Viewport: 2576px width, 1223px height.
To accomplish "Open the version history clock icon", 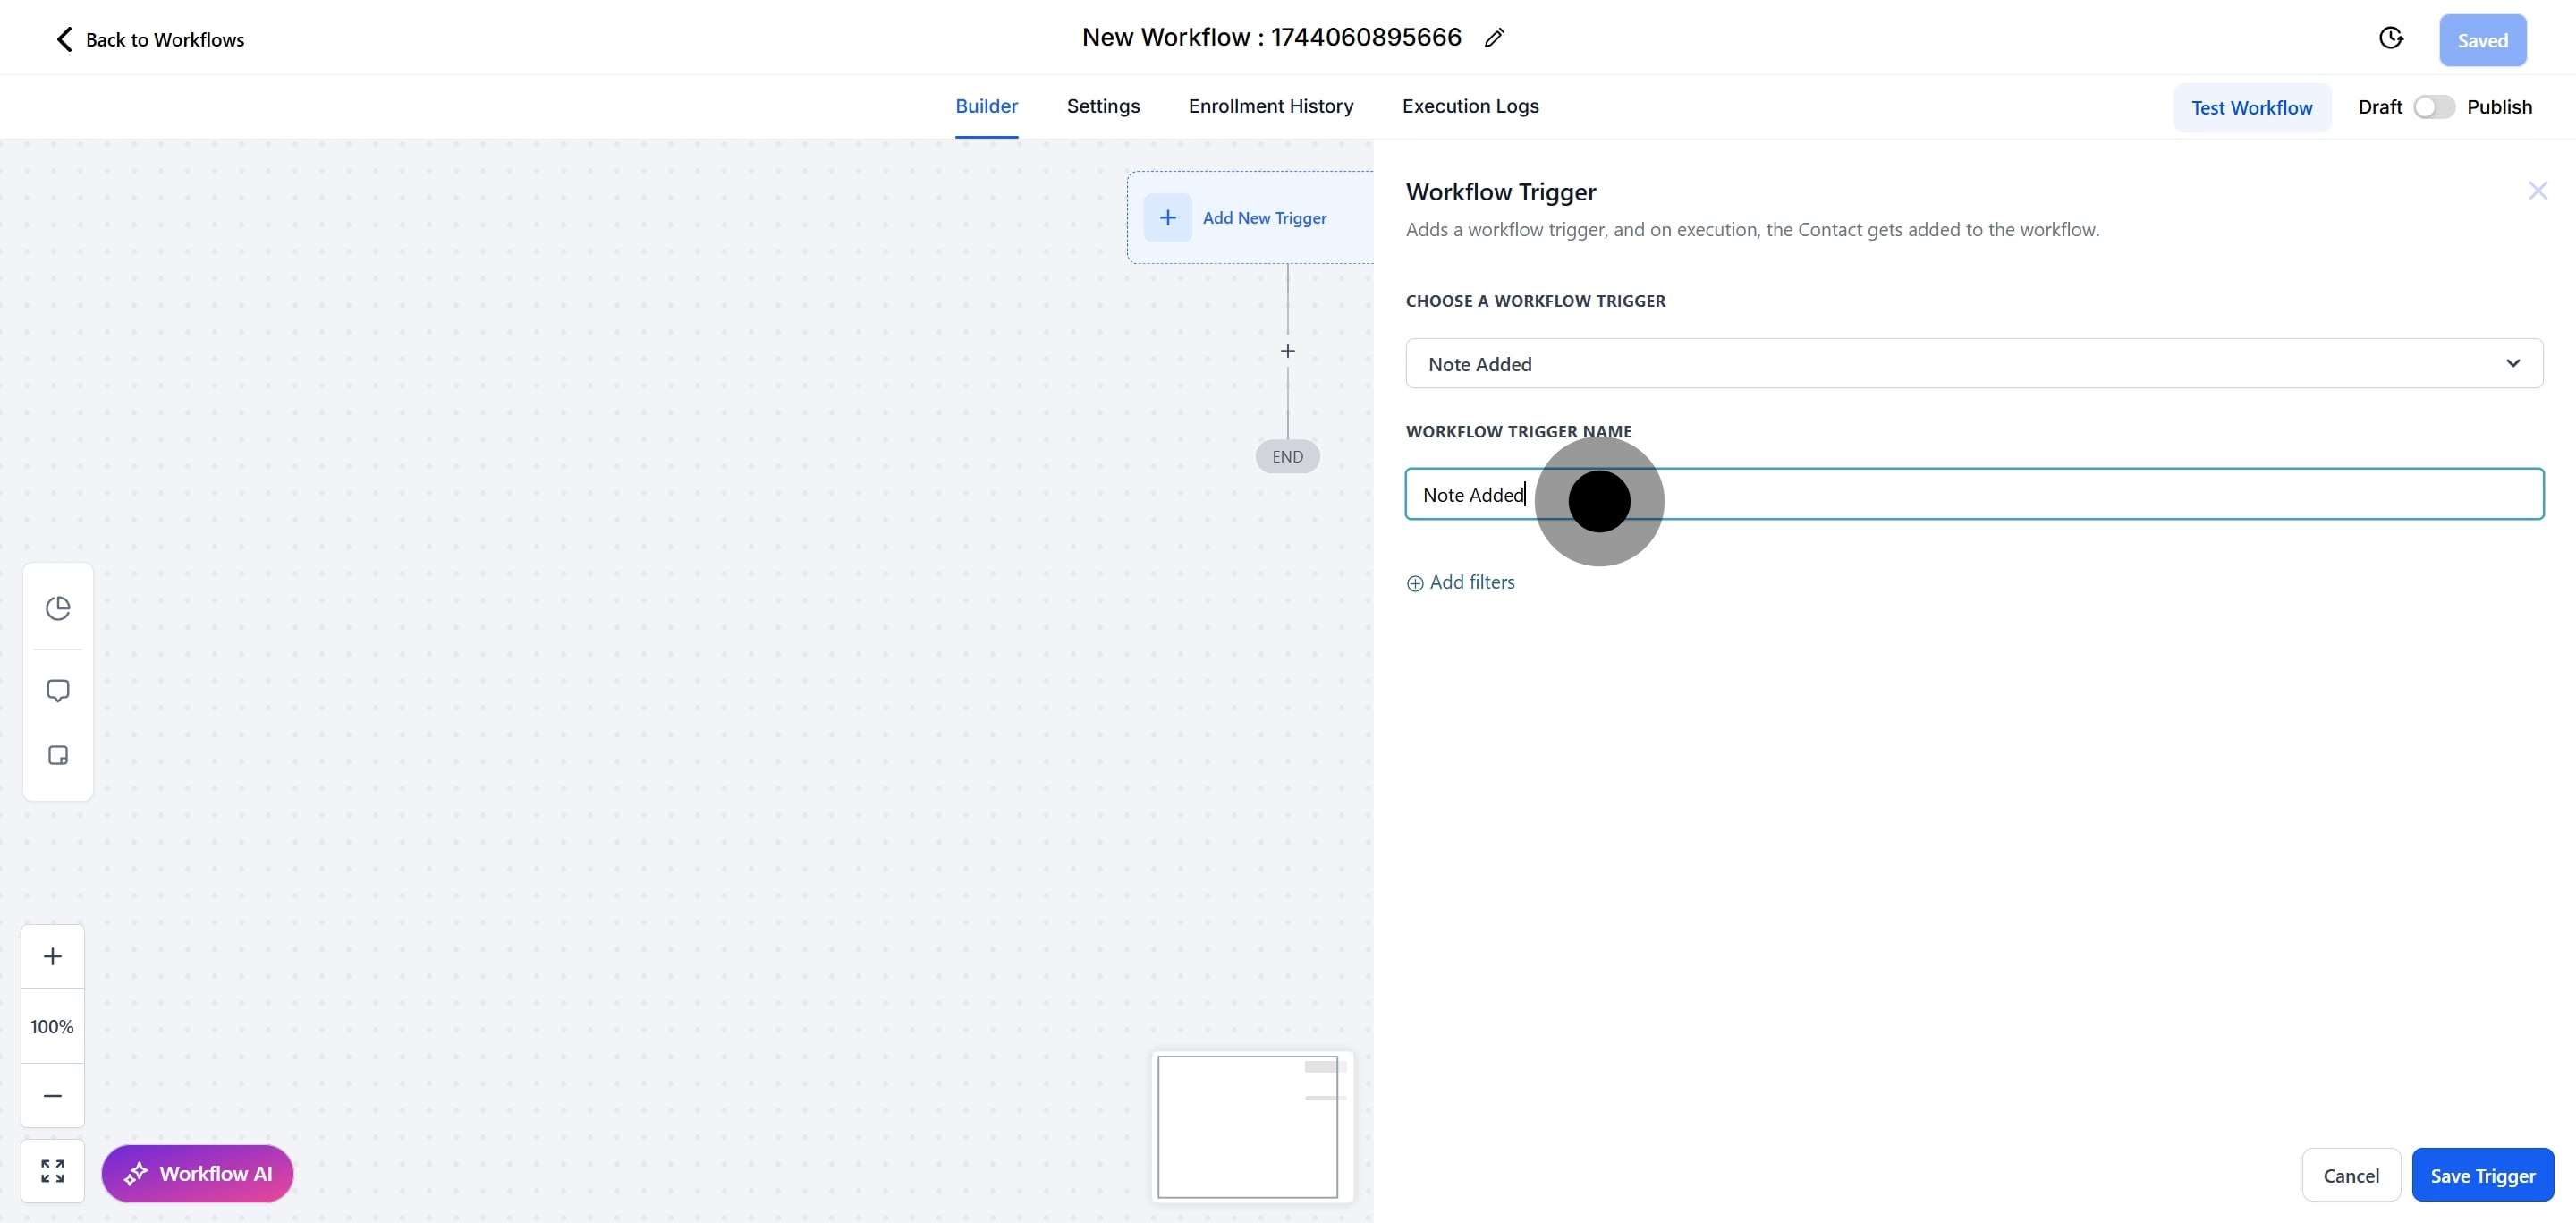I will click(2390, 38).
